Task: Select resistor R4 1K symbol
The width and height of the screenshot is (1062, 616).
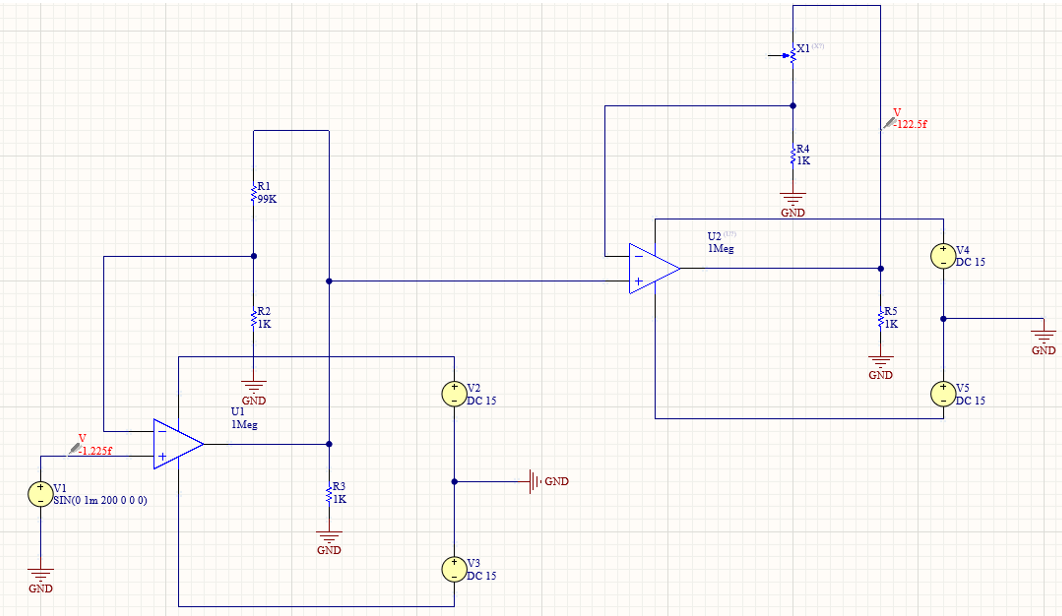Action: 793,155
